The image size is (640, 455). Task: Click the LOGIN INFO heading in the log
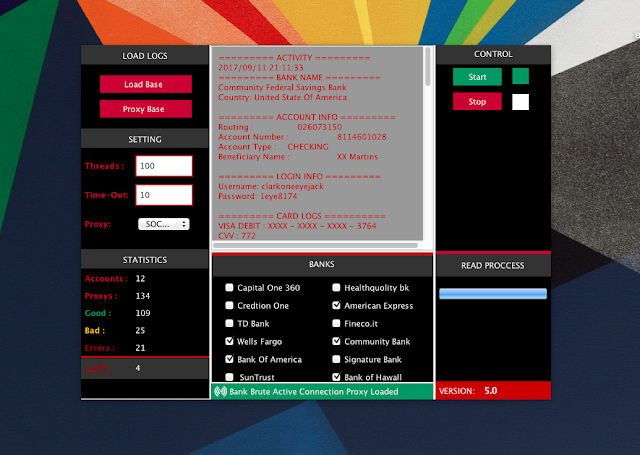coord(299,176)
